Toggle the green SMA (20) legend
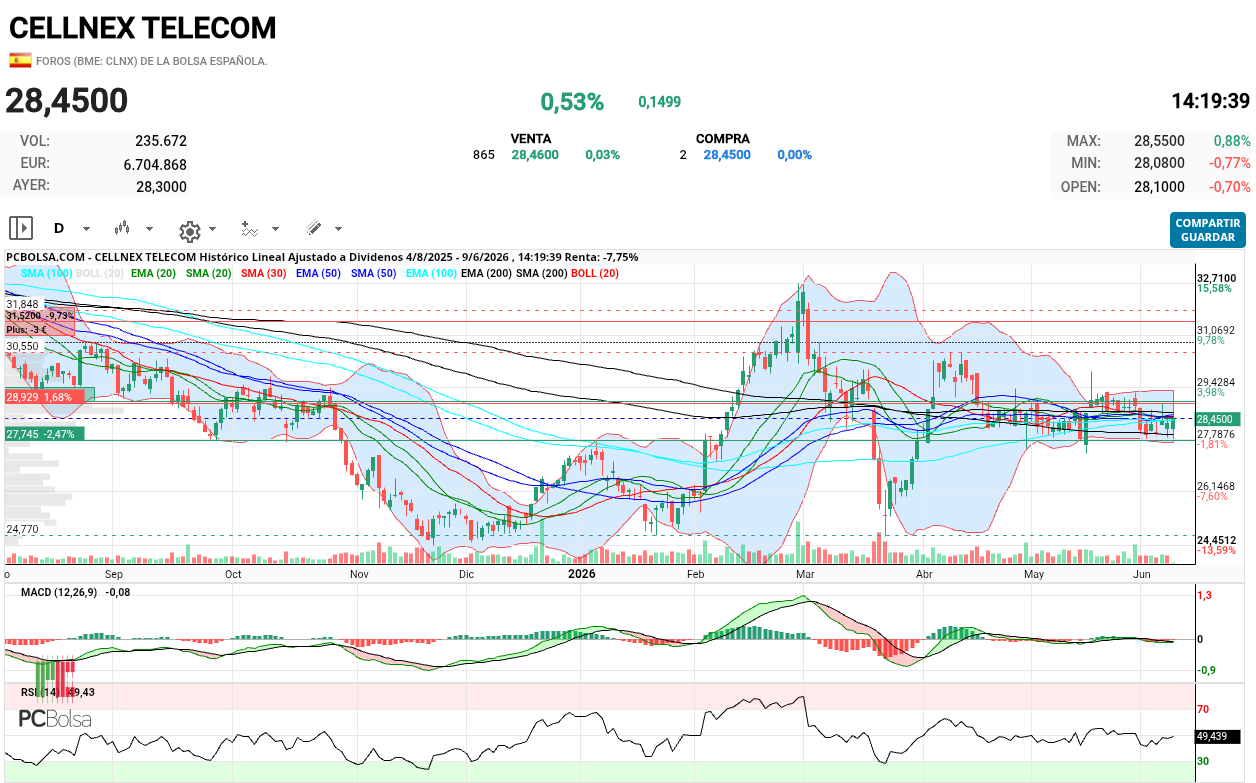Screen dimensions: 1256x783 (x=209, y=273)
